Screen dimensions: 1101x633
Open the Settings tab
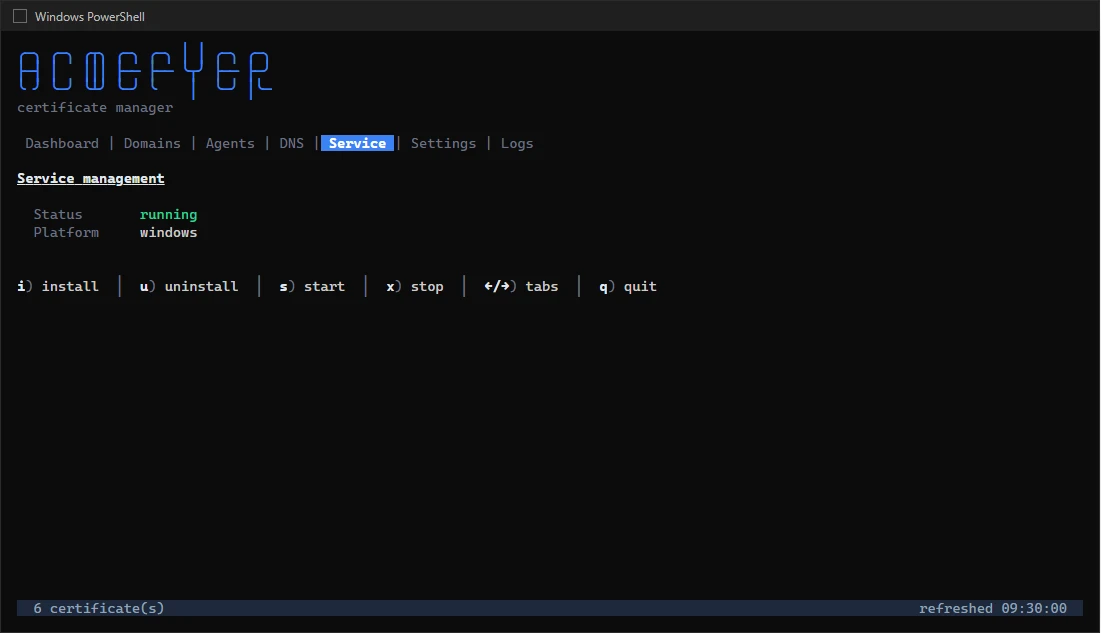(x=443, y=143)
